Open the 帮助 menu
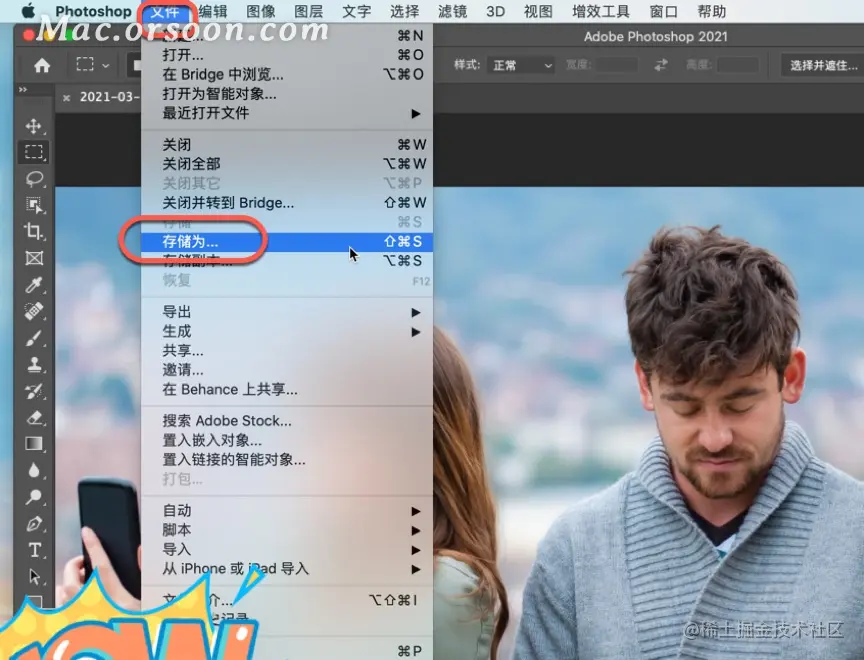864x660 pixels. tap(711, 11)
